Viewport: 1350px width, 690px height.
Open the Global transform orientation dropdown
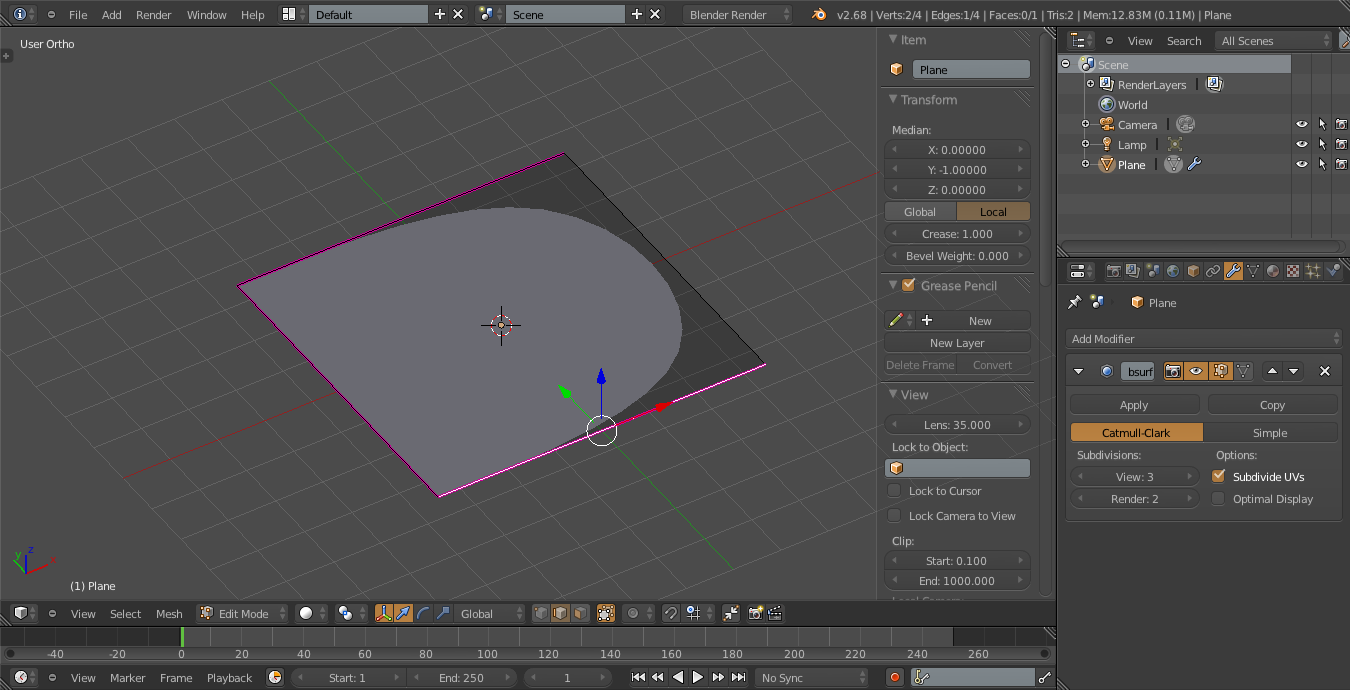coord(490,613)
